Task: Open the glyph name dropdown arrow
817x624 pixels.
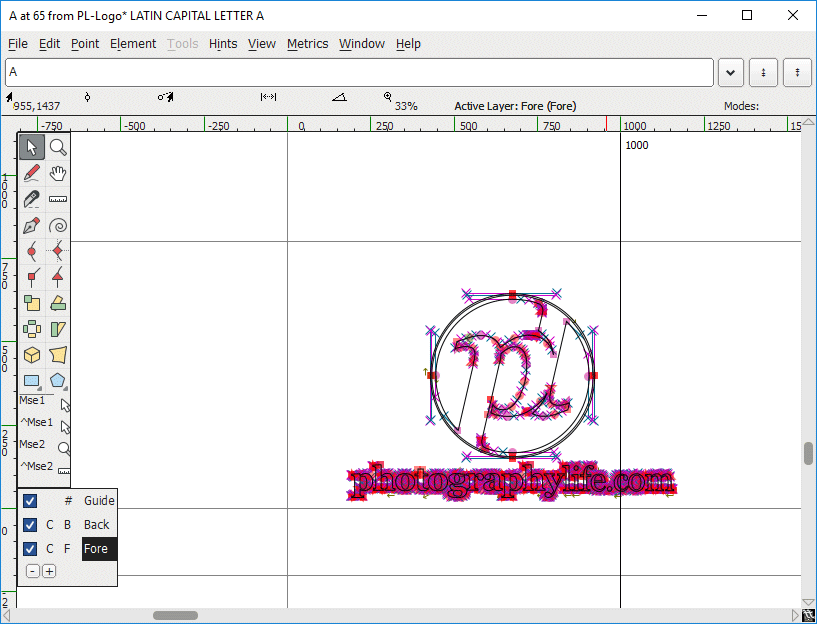Action: click(x=731, y=72)
